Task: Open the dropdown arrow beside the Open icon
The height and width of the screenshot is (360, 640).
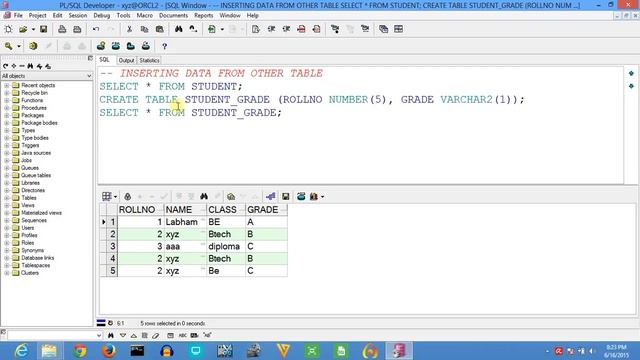Action: 33,29
